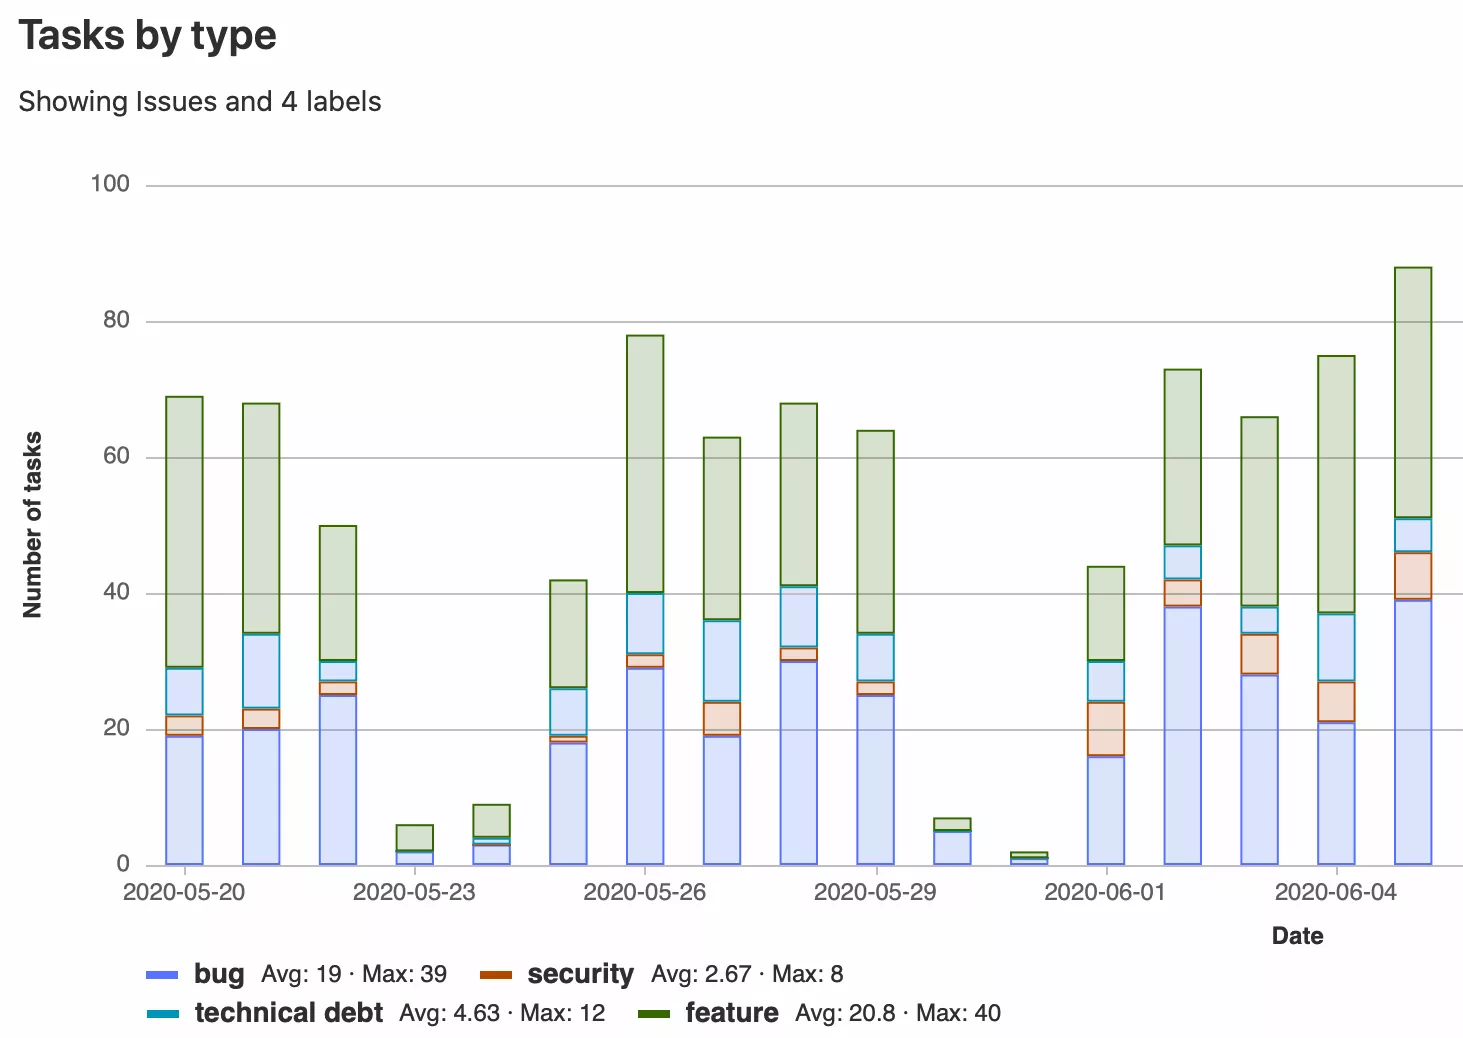Click the green feature legend color line
This screenshot has width=1463, height=1038.
click(x=654, y=1014)
